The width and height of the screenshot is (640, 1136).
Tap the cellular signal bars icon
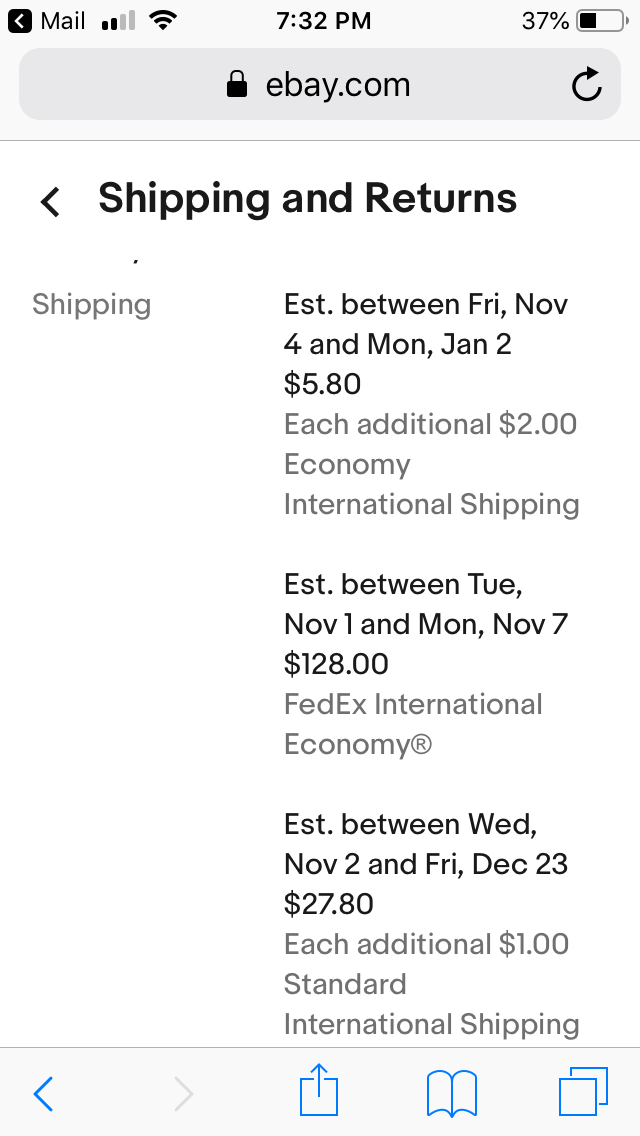pyautogui.click(x=118, y=21)
